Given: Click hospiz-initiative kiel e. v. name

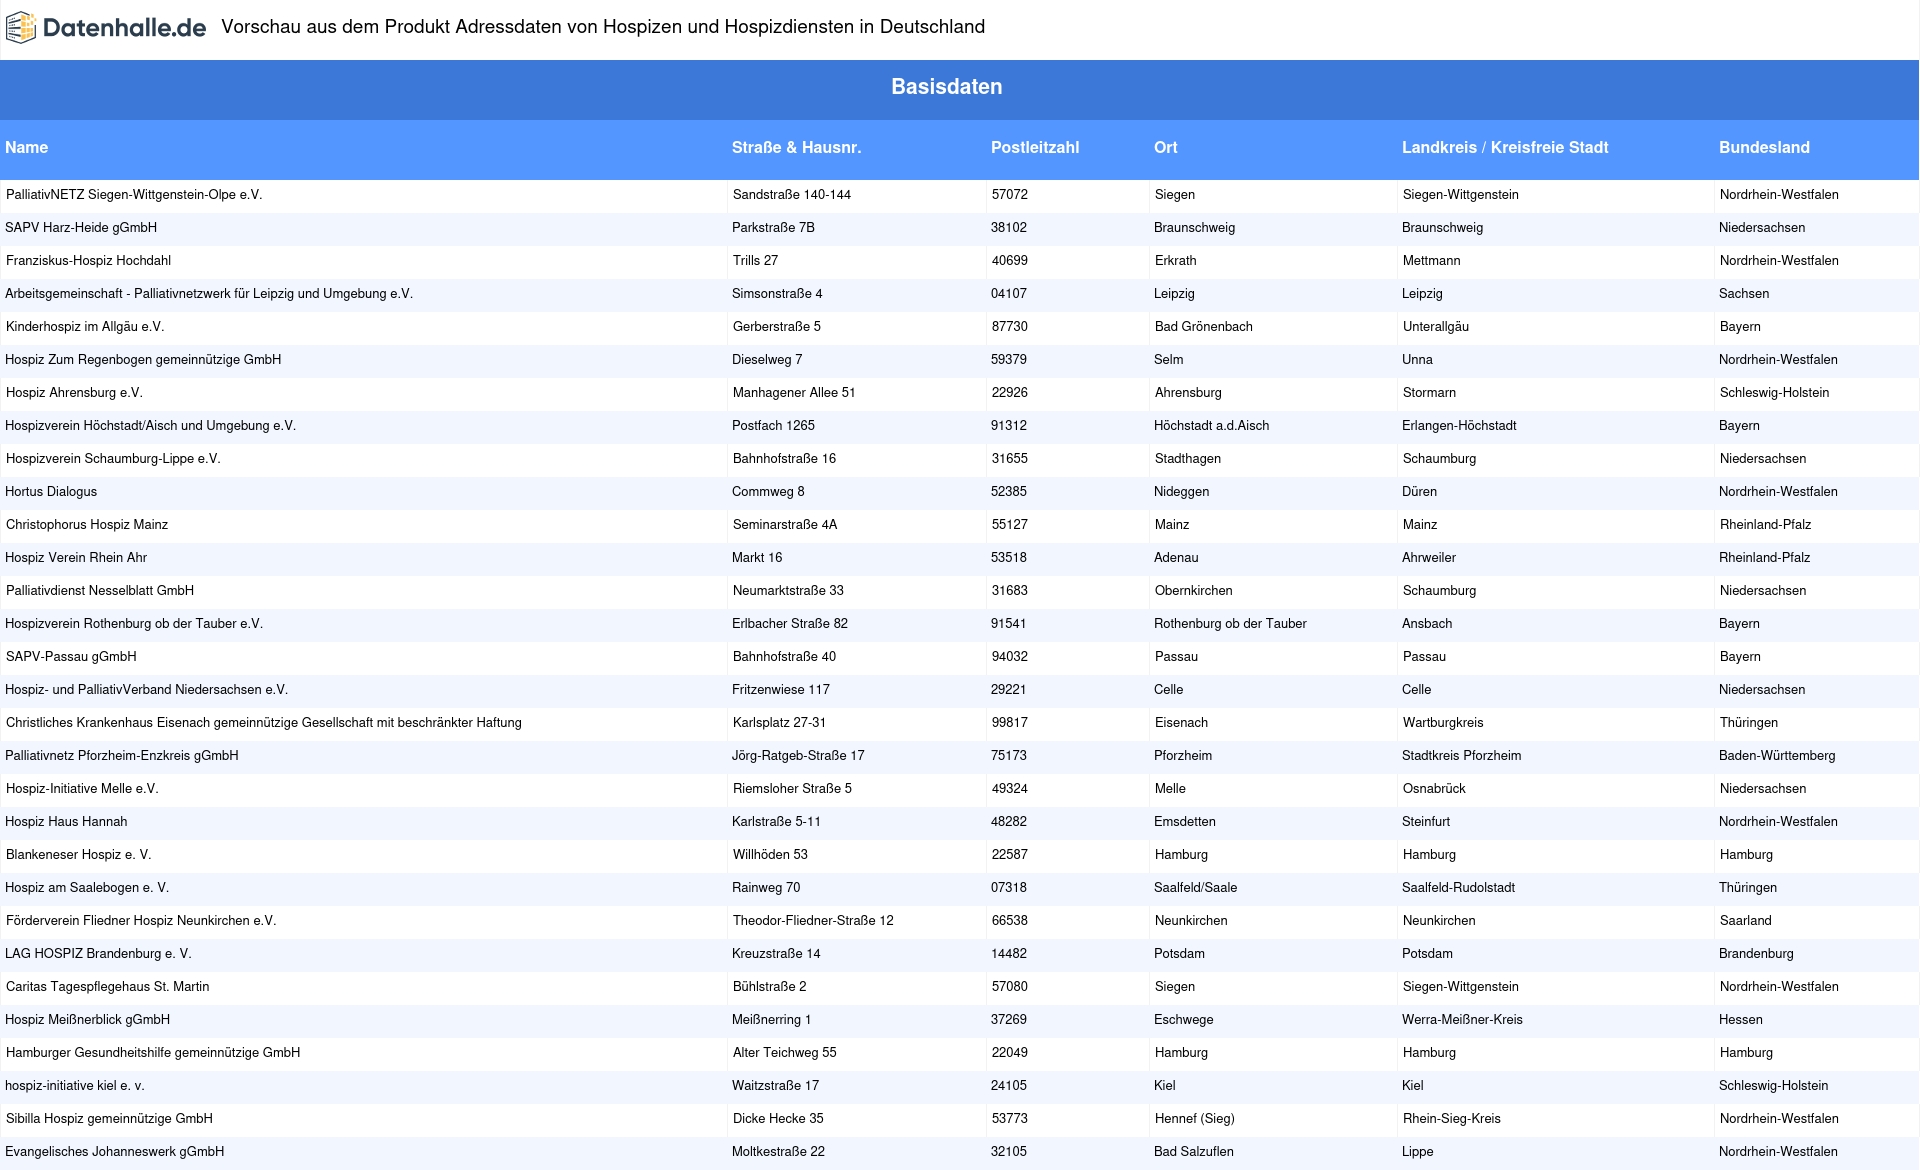Looking at the screenshot, I should [x=75, y=1086].
